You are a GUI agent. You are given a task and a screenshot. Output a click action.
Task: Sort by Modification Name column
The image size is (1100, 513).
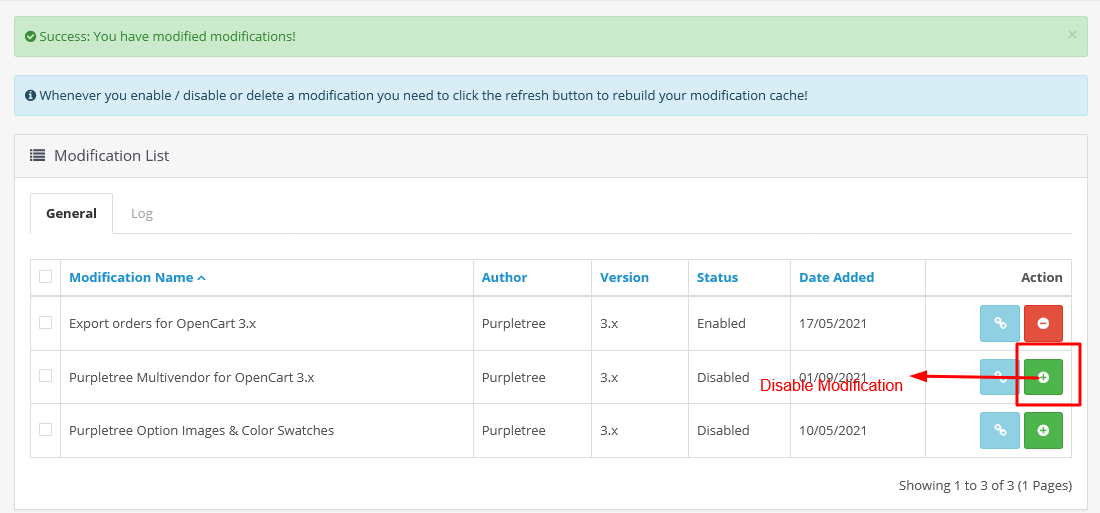(138, 277)
